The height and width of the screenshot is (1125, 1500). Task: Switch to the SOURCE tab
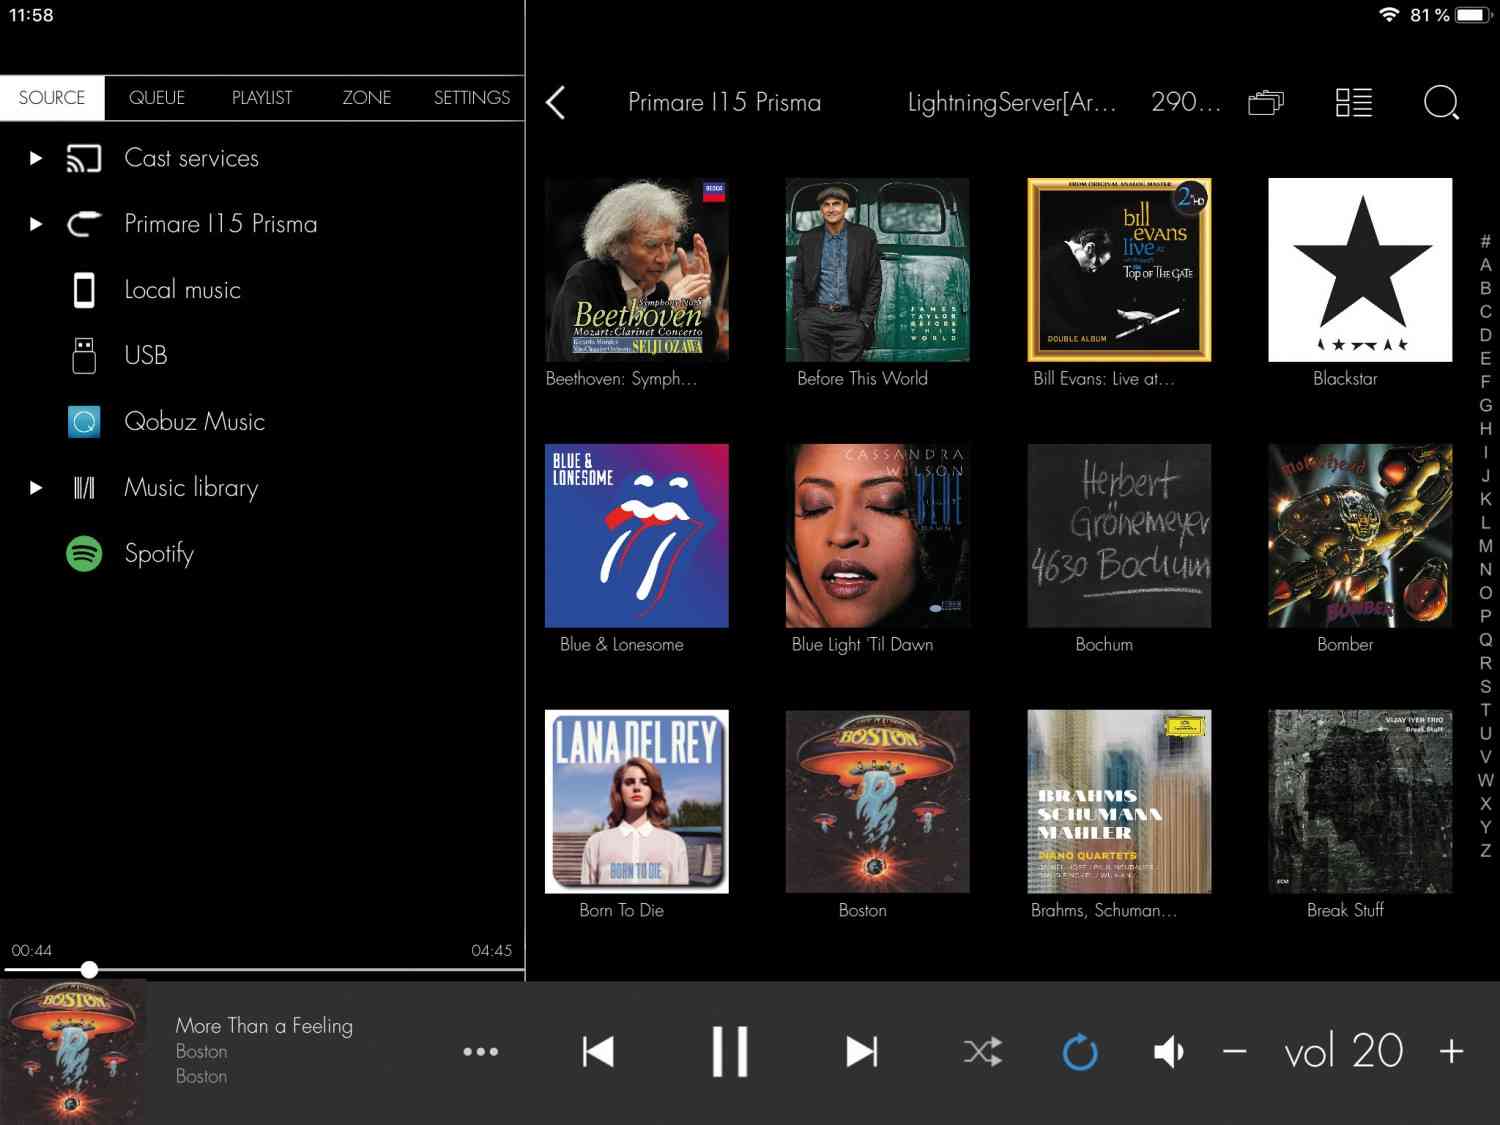[52, 98]
